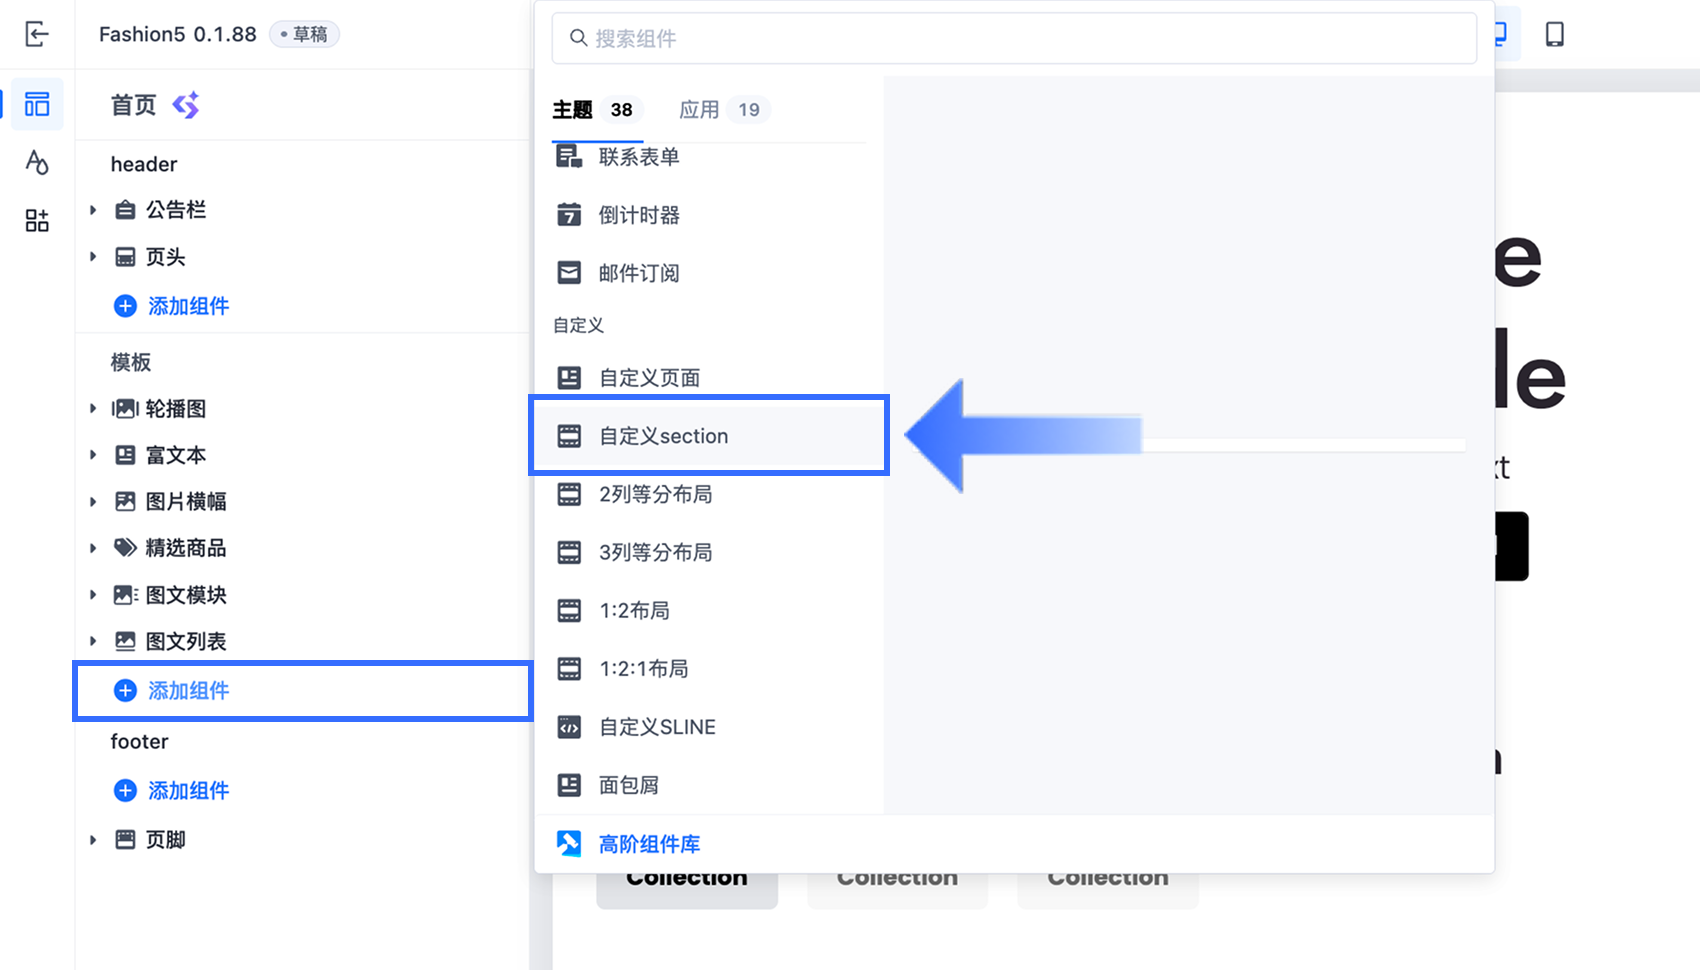The width and height of the screenshot is (1700, 970).
Task: Choose the 自定义section component
Action: 709,436
